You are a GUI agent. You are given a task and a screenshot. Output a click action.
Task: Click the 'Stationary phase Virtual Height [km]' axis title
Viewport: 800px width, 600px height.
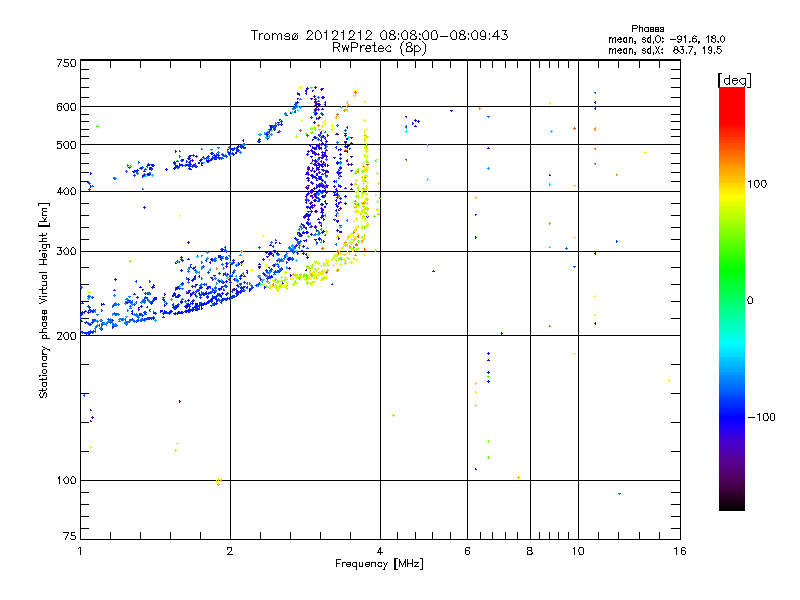coord(44,300)
